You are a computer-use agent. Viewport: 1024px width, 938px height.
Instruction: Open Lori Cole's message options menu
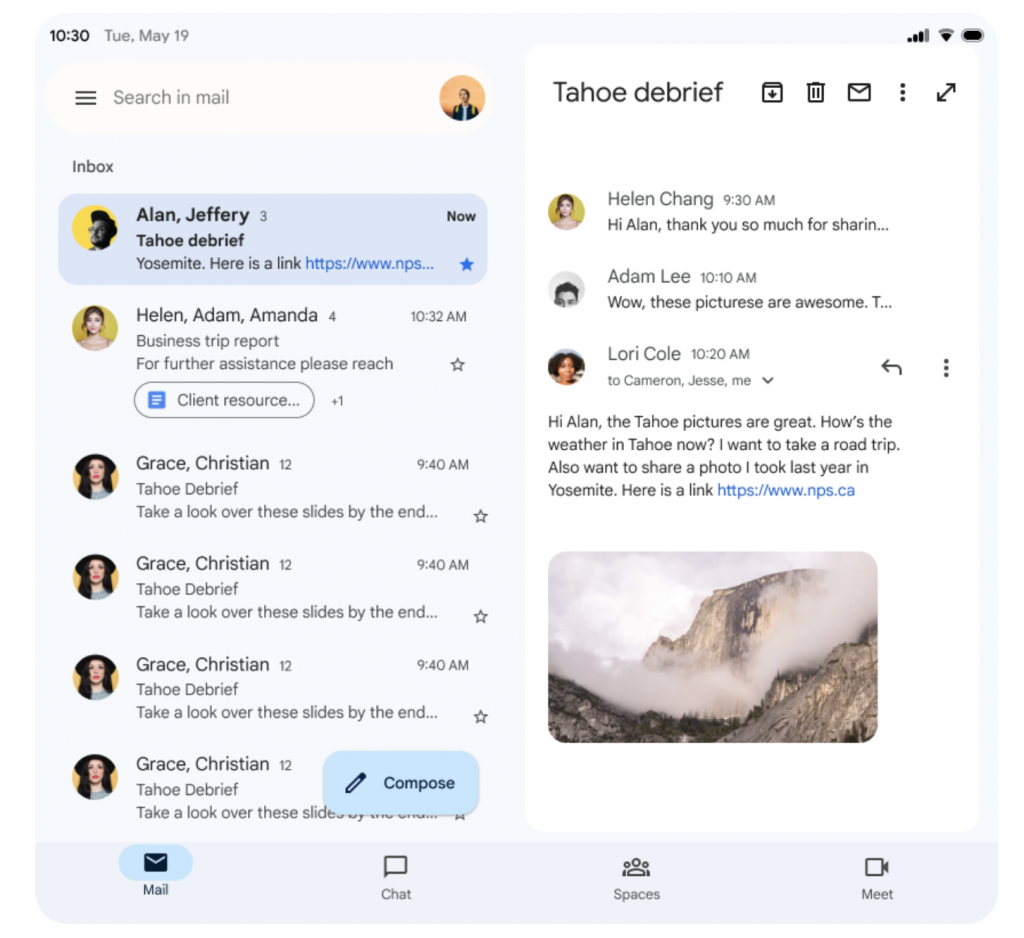945,367
